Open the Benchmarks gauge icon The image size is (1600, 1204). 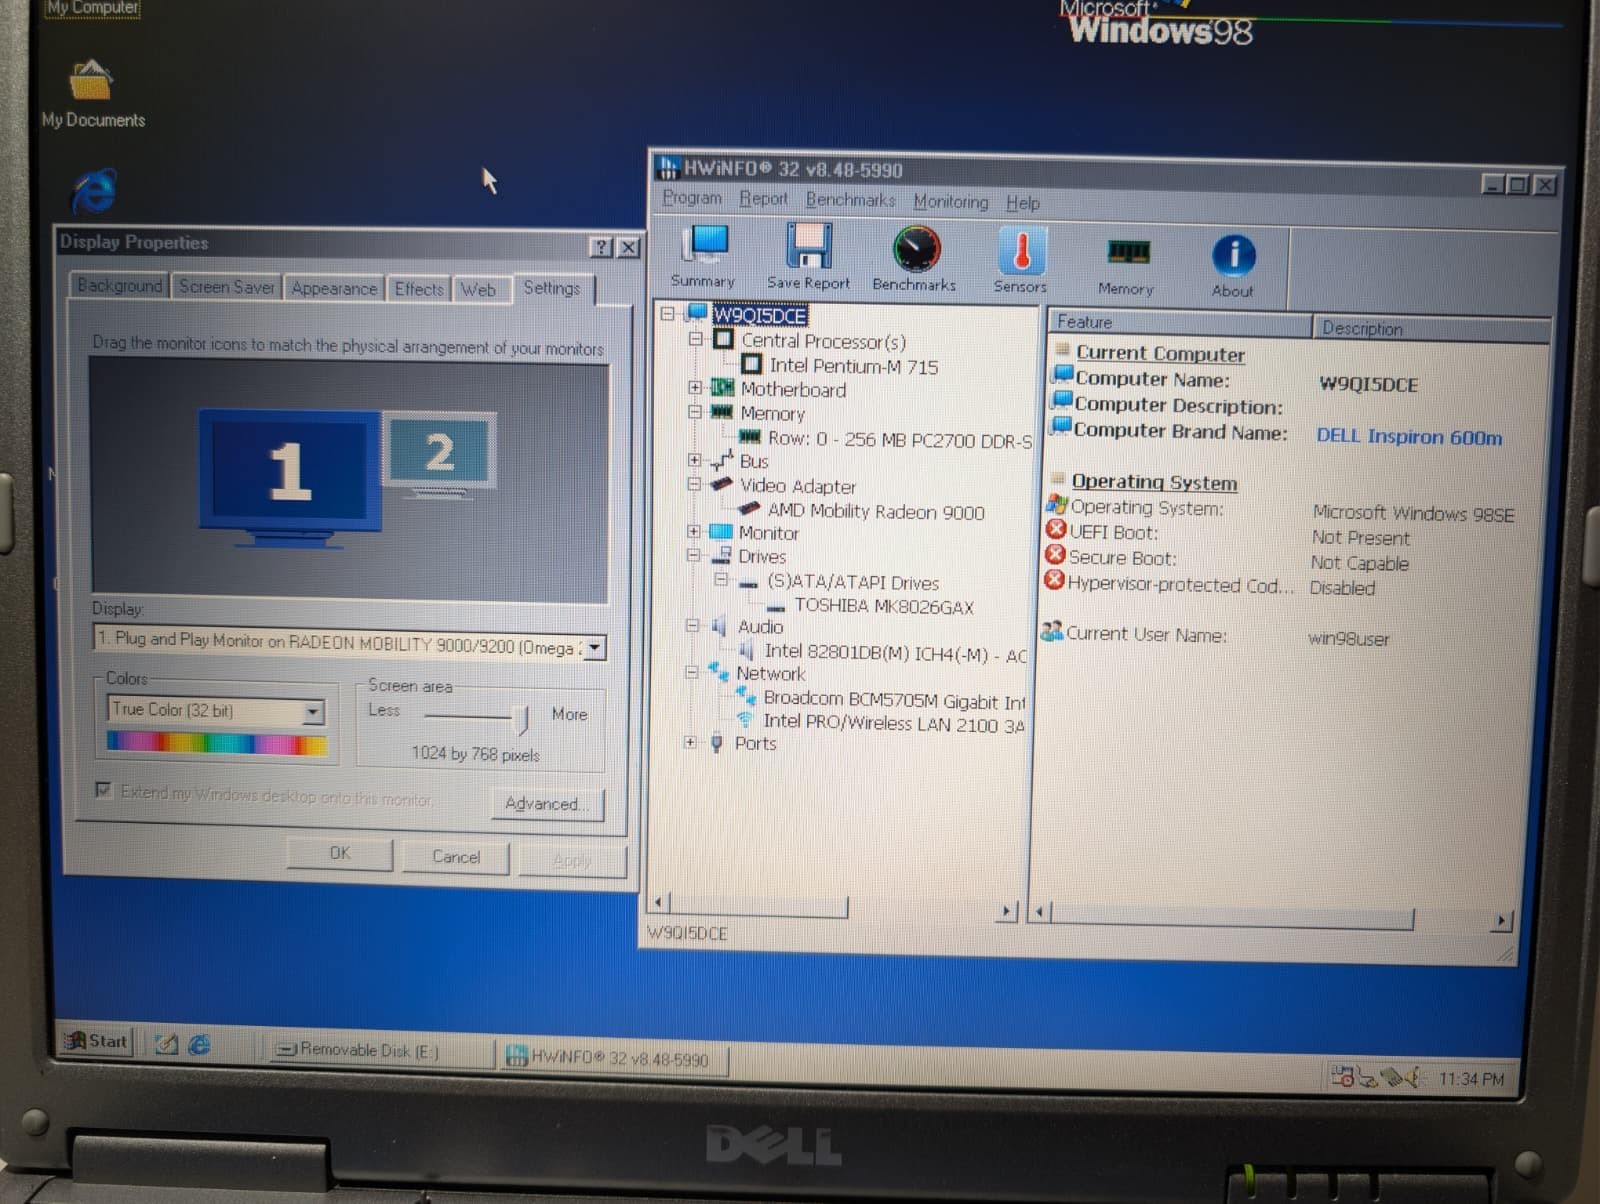click(915, 259)
